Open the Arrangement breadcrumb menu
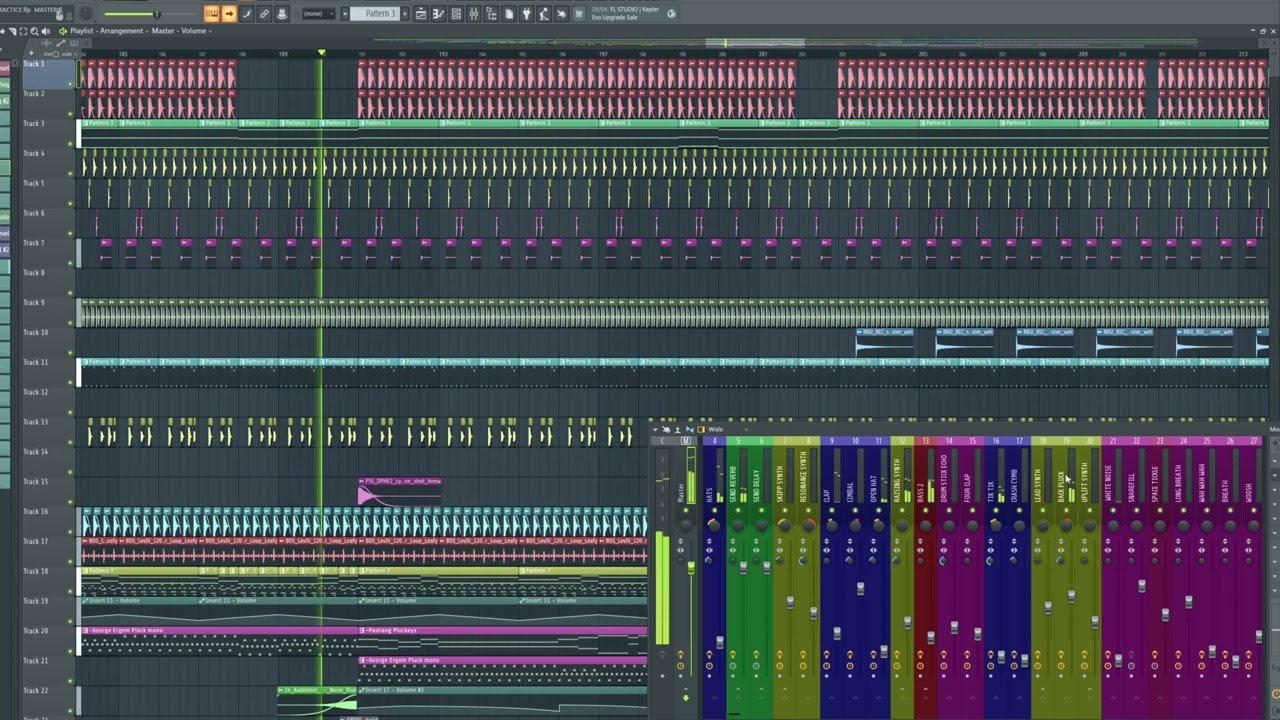Image resolution: width=1280 pixels, height=720 pixels. coord(122,31)
